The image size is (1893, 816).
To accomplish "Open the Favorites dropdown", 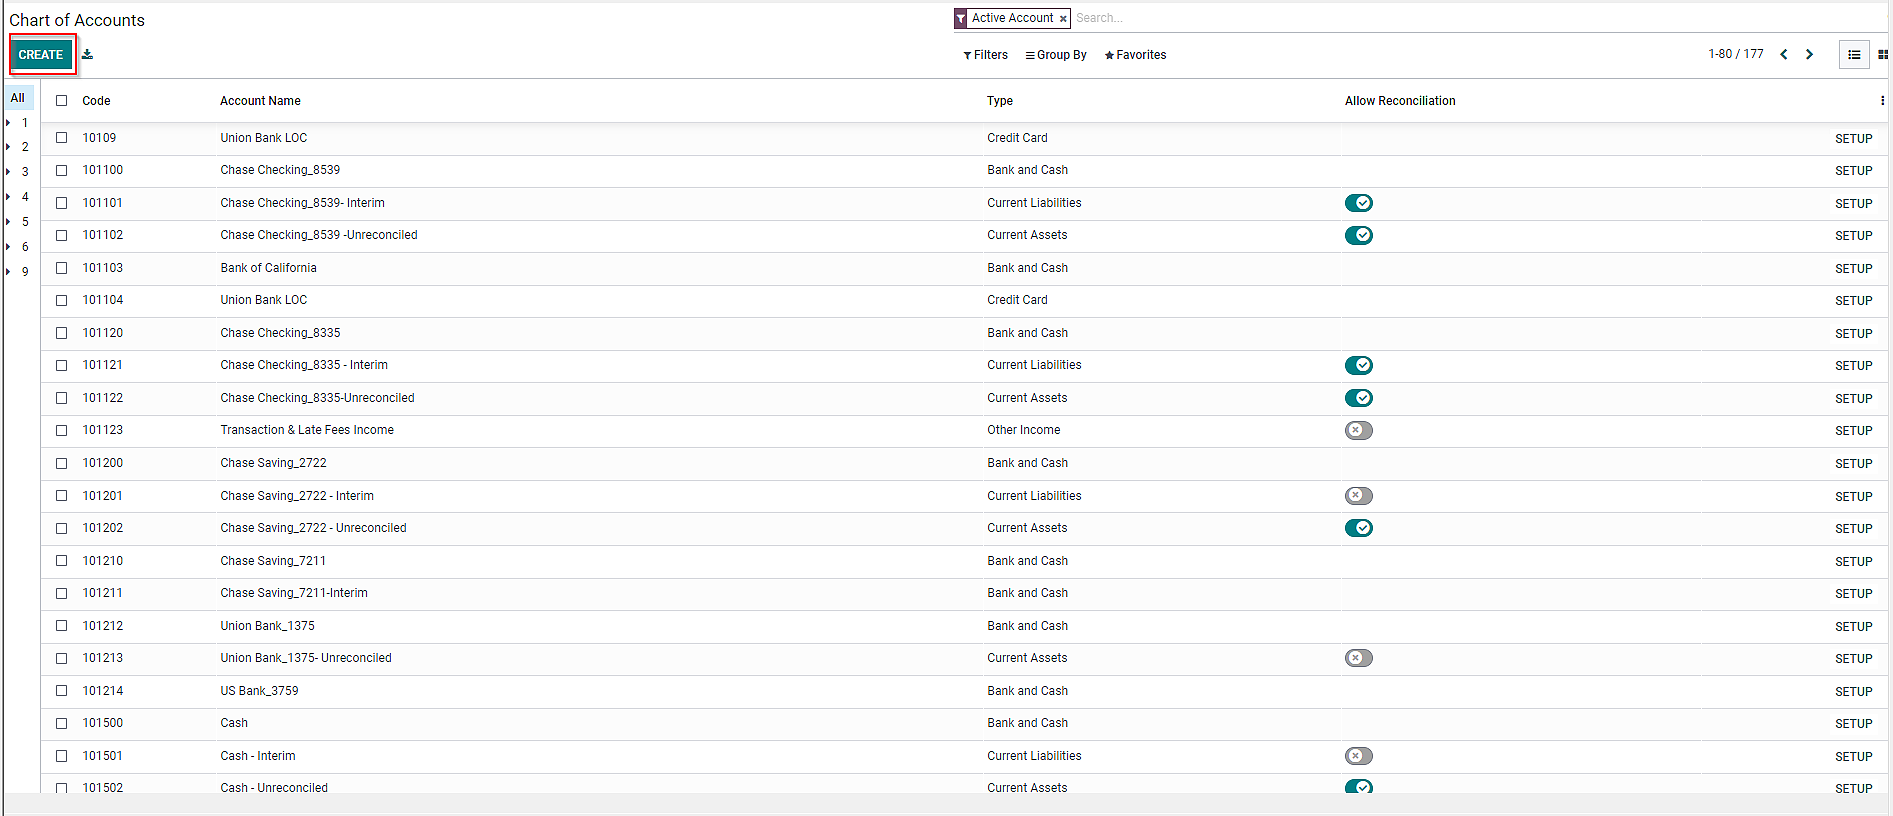I will (x=1135, y=55).
